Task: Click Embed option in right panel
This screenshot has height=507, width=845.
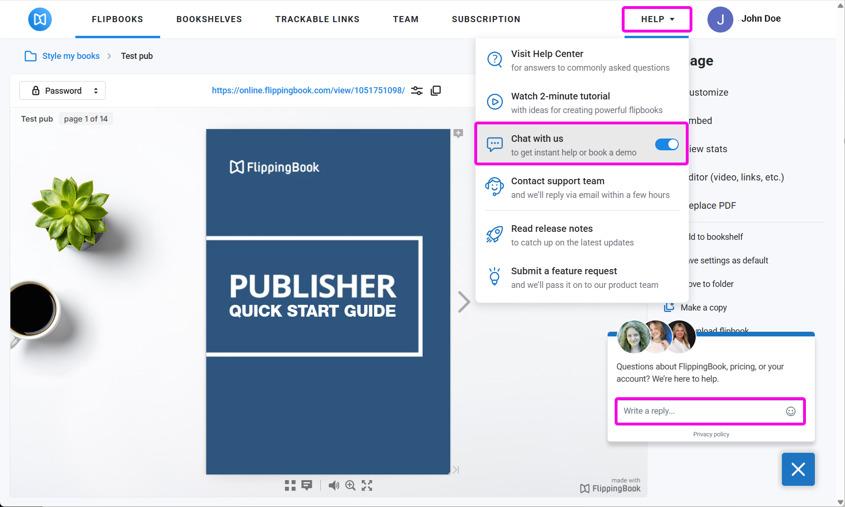Action: (701, 121)
